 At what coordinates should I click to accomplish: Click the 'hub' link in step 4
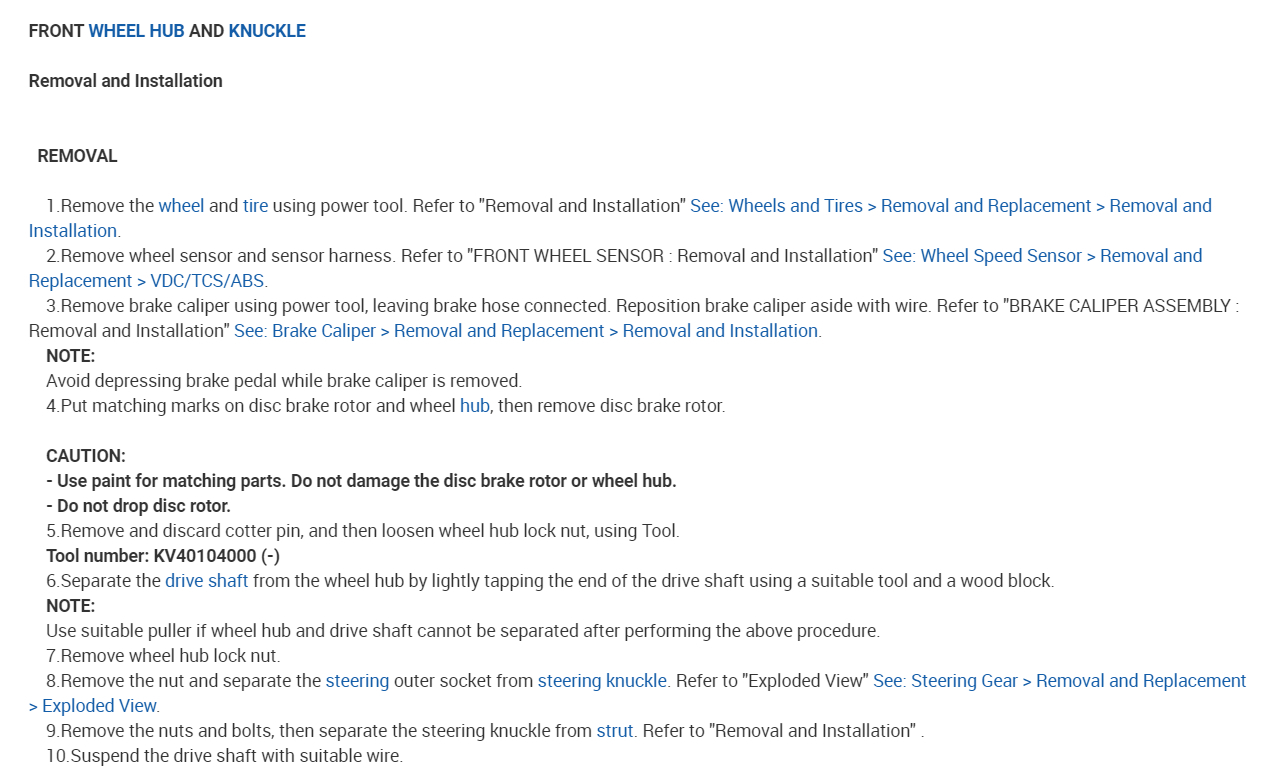(x=474, y=406)
